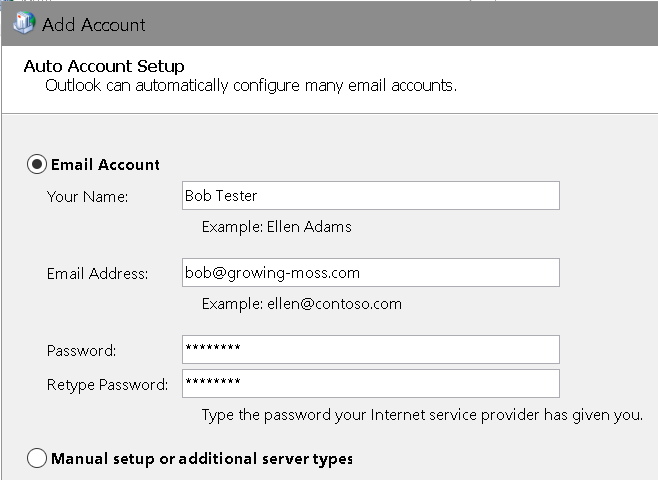Click the Password entry field

[x=371, y=350]
